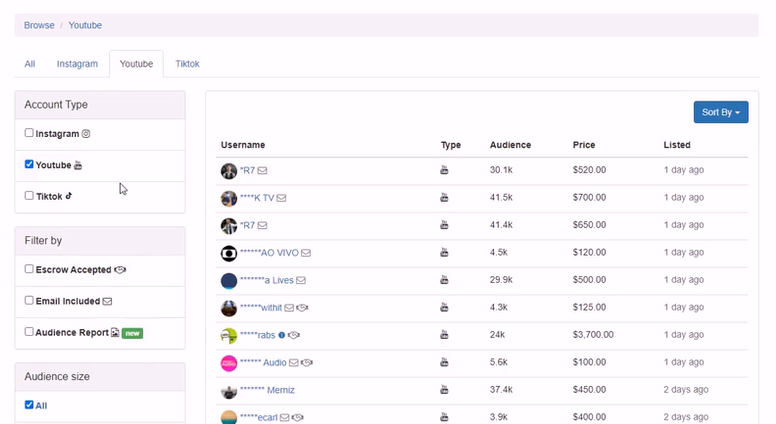Viewport: 776px width, 424px height.
Task: Toggle the Audience Report filter checkbox
Action: [x=29, y=331]
